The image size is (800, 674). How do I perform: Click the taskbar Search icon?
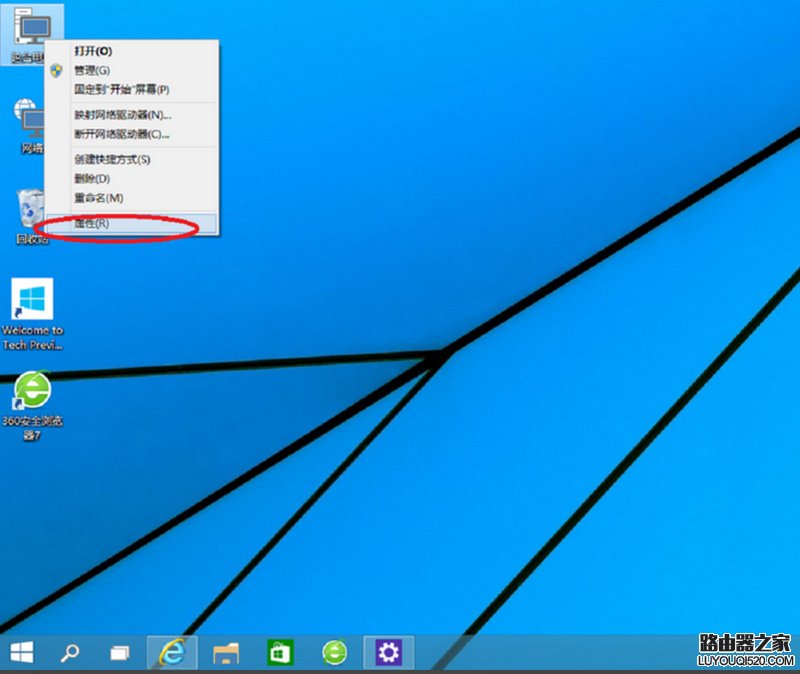tap(68, 651)
